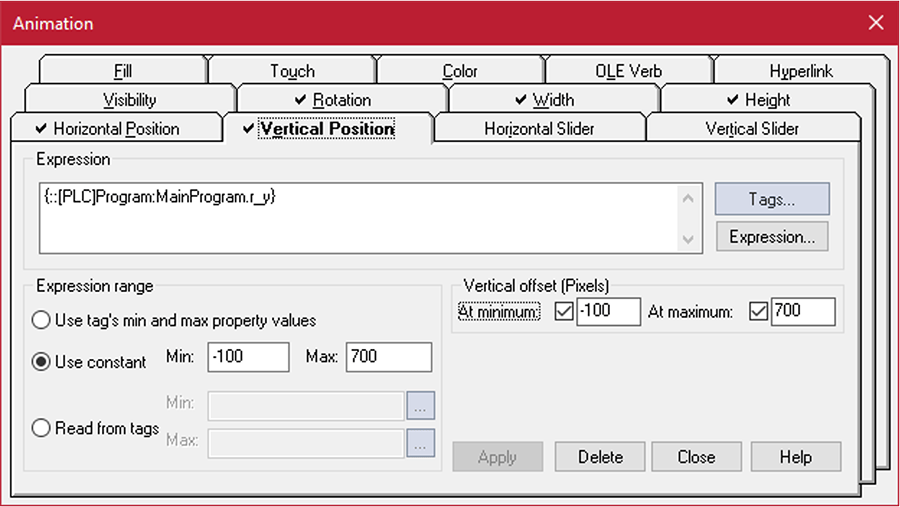Click the expression box scroll up arrow
900x507 pixels.
(688, 199)
